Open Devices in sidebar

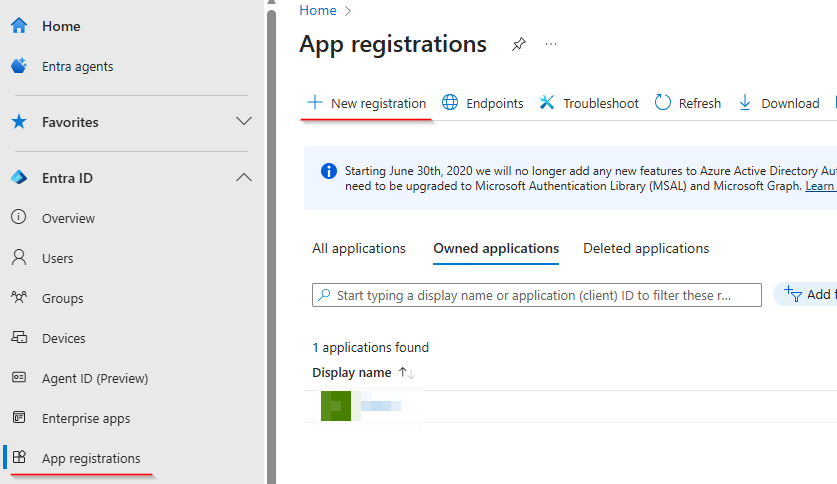[x=64, y=338]
